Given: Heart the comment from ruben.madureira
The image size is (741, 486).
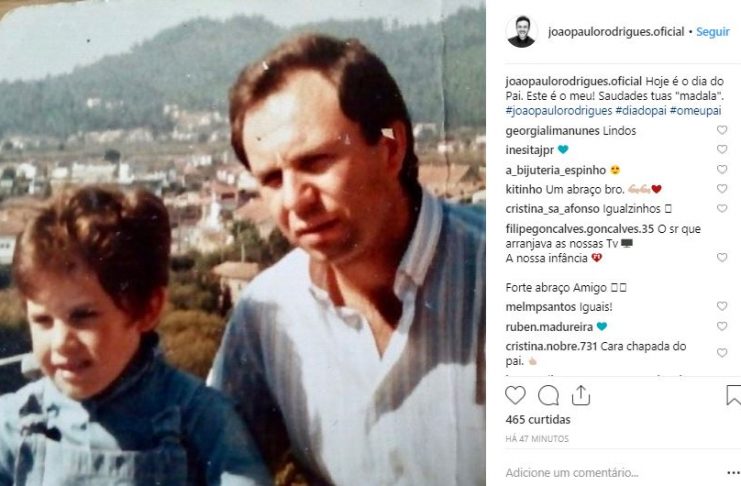Looking at the screenshot, I should pos(722,326).
